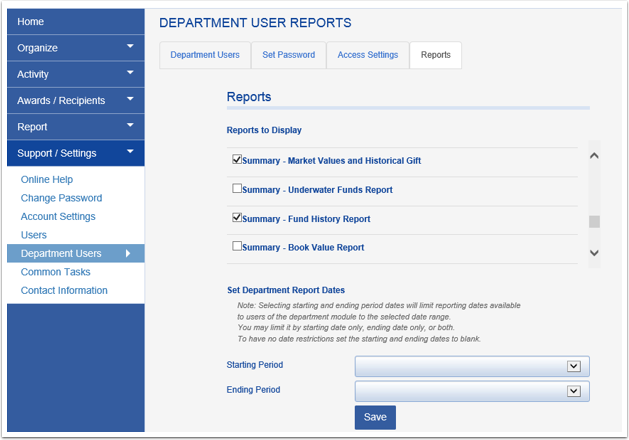Viewport: 629px width, 440px height.
Task: Open Online Help link
Action: click(47, 179)
